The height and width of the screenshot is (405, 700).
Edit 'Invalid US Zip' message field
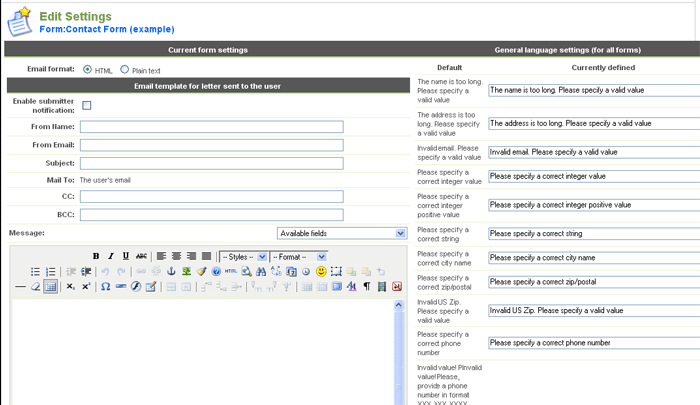coord(594,310)
